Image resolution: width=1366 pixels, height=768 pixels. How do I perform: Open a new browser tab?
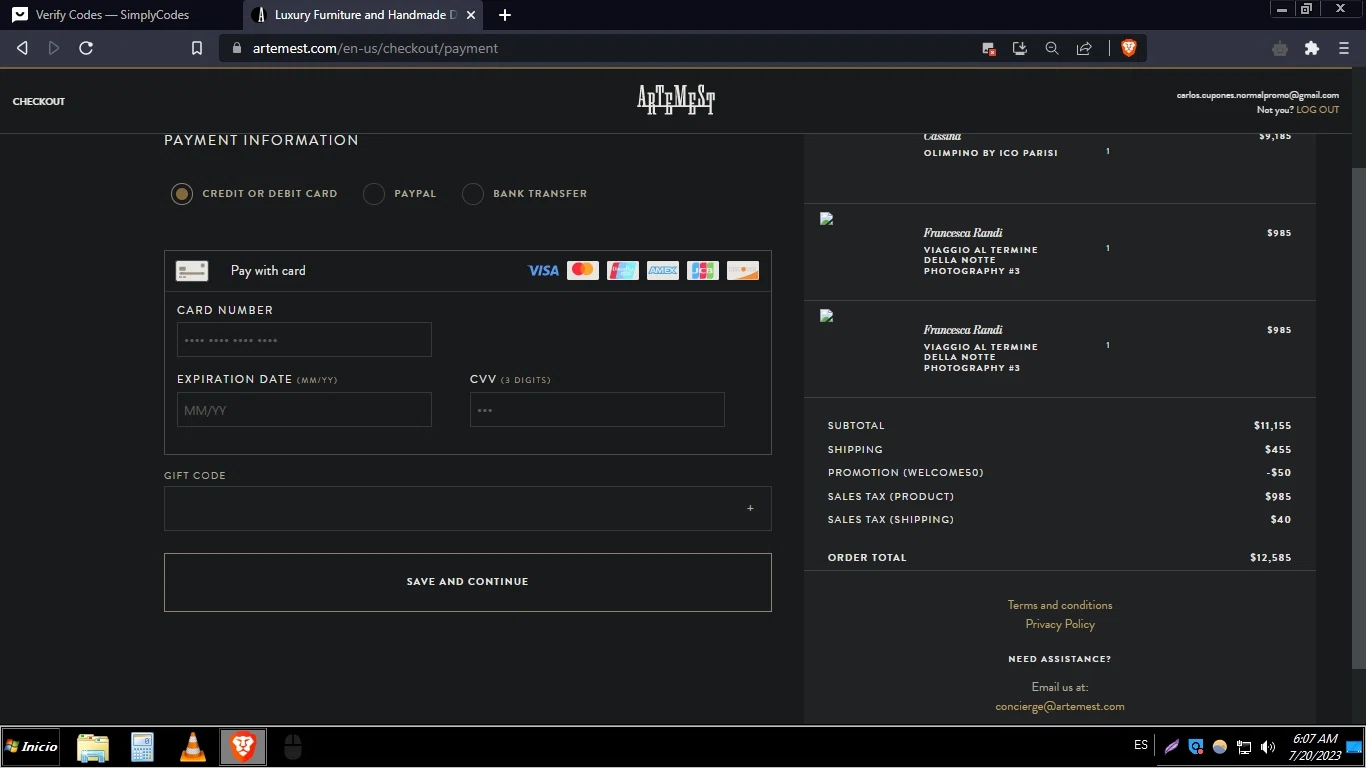click(505, 15)
